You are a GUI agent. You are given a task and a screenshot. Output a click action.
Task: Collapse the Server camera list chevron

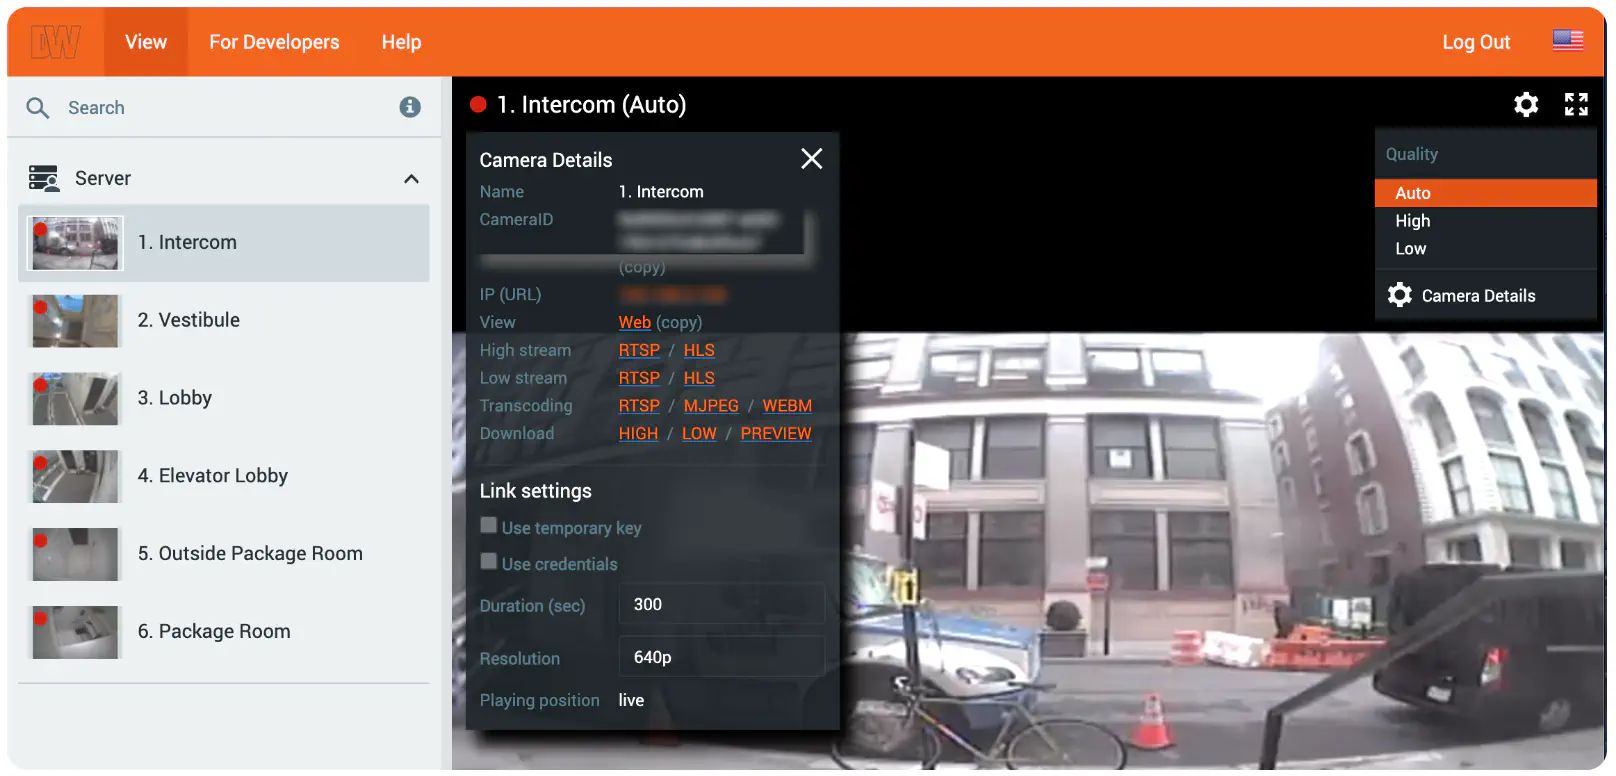click(x=411, y=179)
